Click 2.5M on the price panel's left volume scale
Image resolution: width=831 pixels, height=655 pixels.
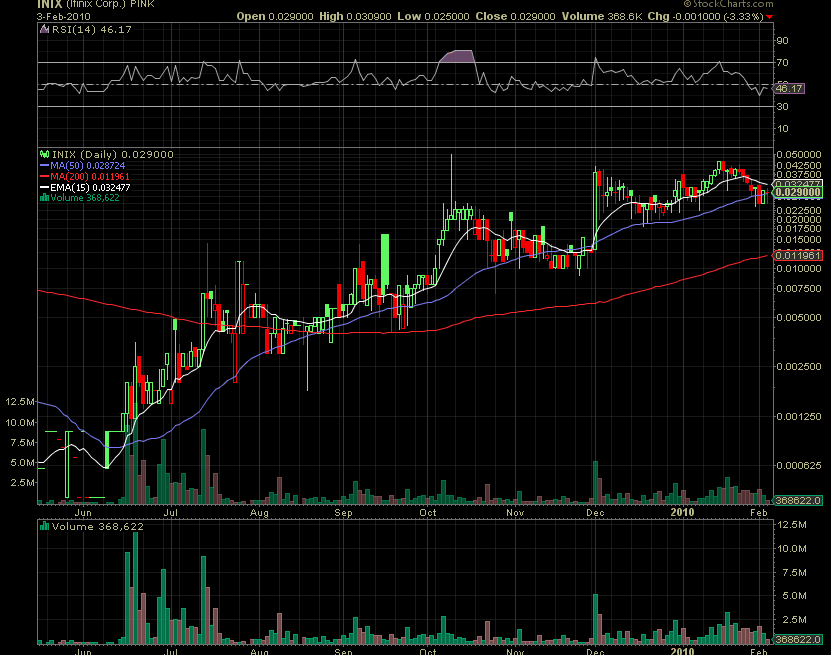pos(23,483)
